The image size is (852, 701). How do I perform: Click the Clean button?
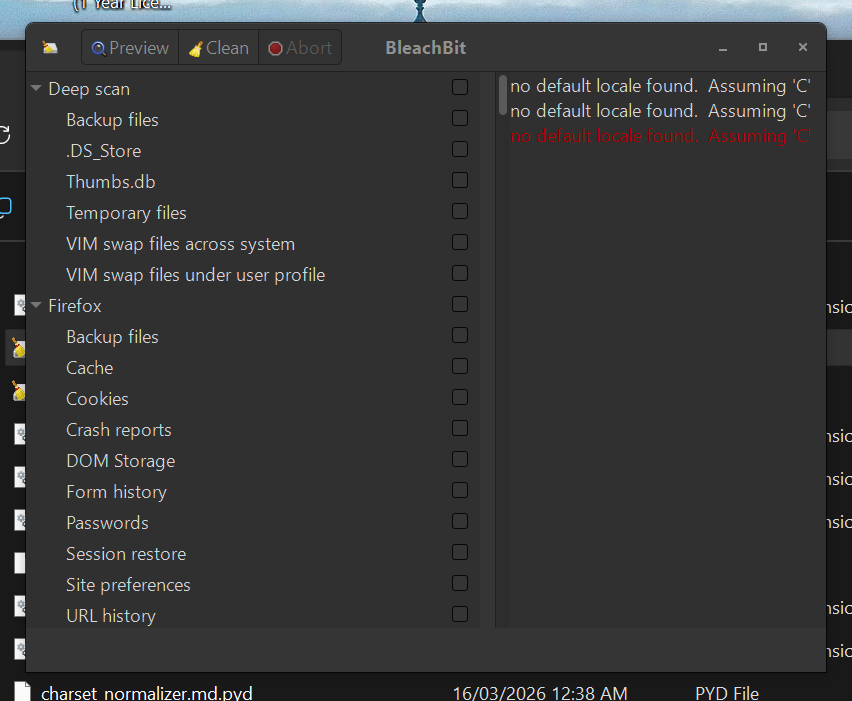click(x=218, y=48)
